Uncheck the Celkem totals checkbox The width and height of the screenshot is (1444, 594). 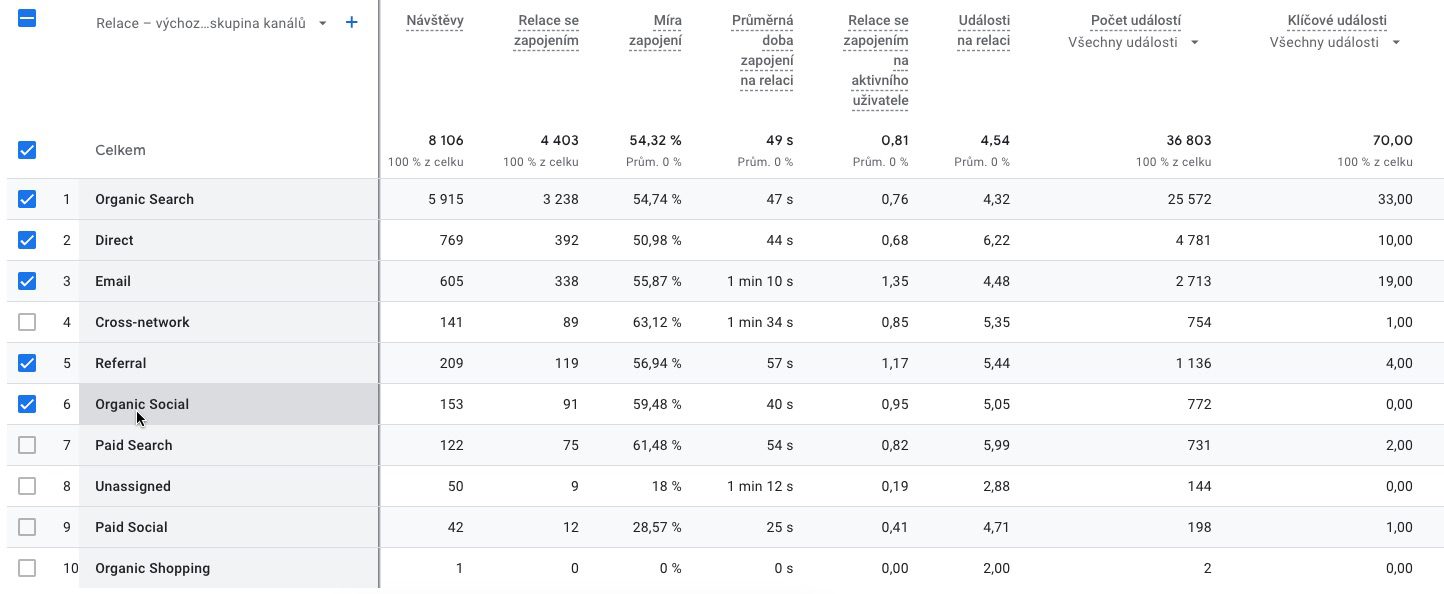coord(27,150)
